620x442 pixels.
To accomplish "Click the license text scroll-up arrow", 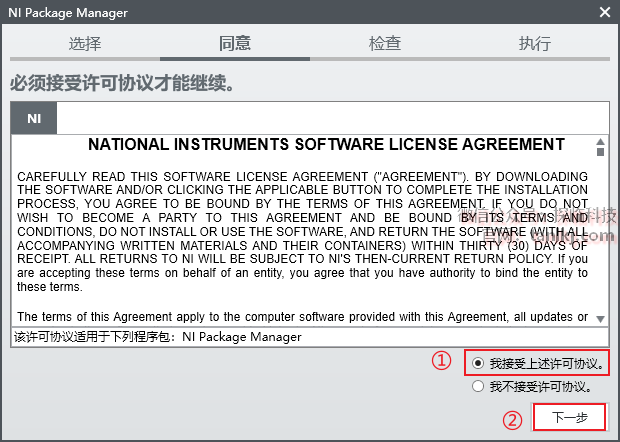I will tap(600, 142).
